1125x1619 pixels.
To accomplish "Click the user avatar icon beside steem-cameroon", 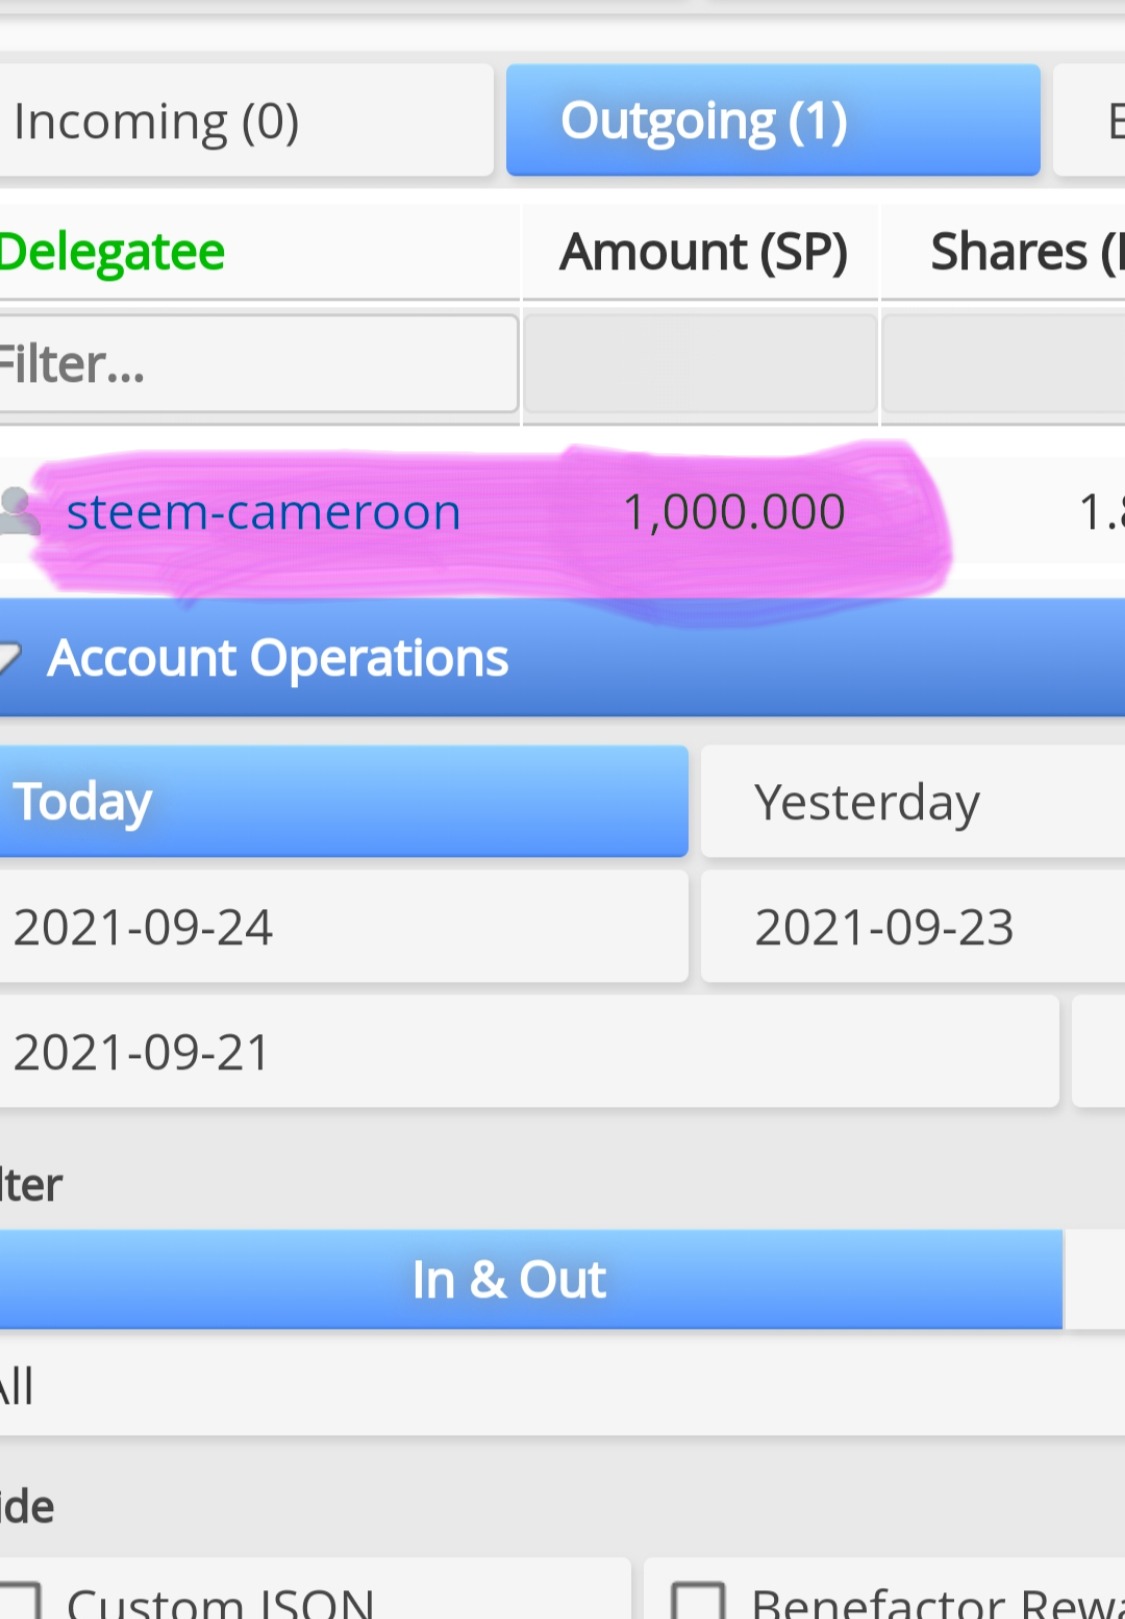I will click(17, 511).
